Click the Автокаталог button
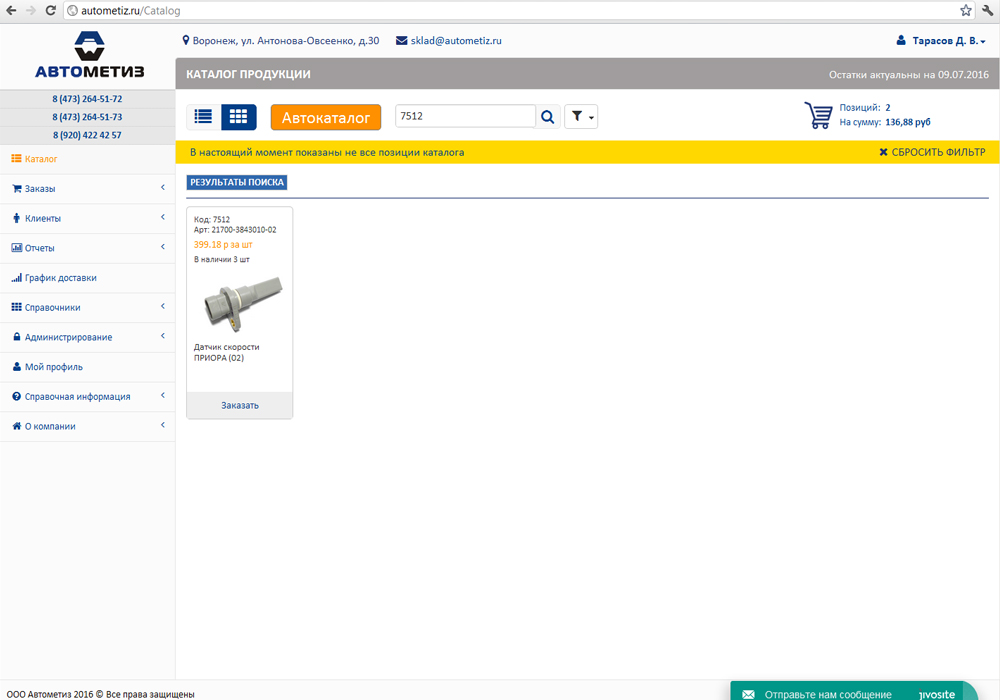Image resolution: width=1000 pixels, height=700 pixels. (x=326, y=117)
